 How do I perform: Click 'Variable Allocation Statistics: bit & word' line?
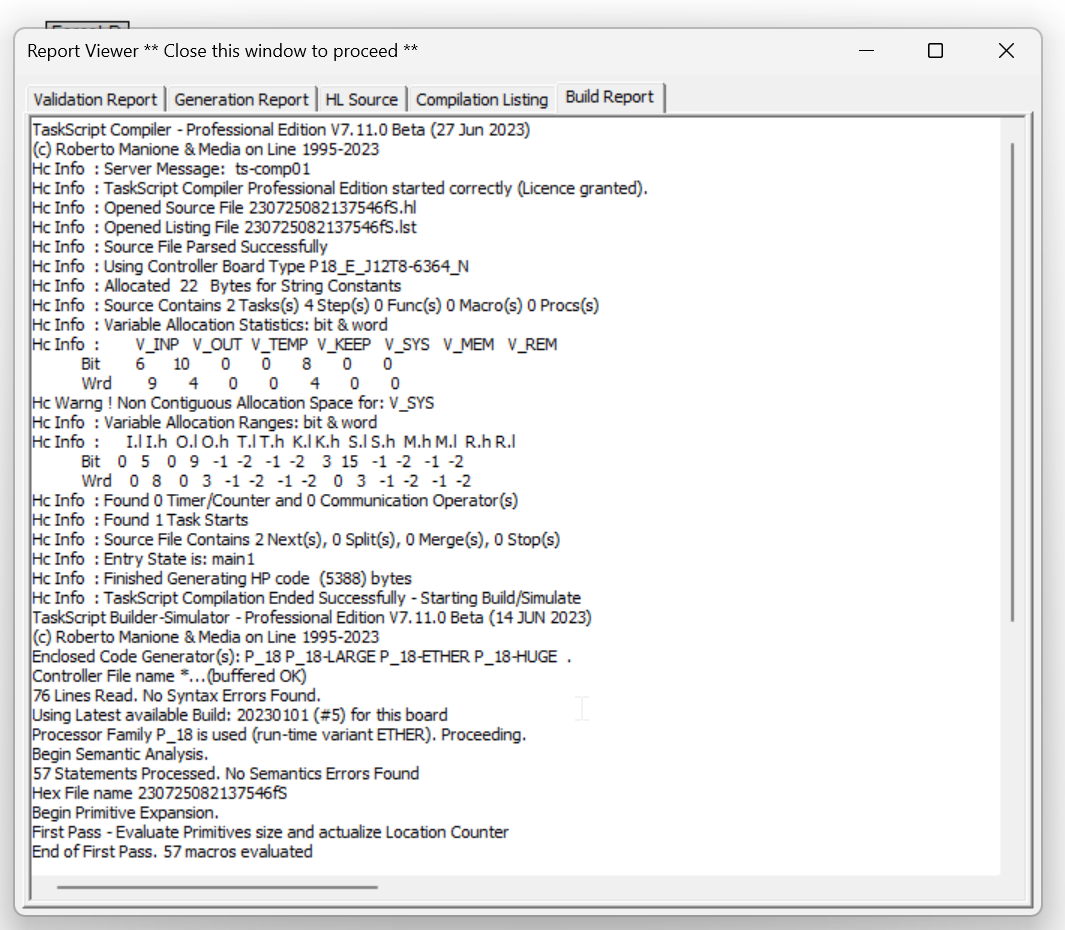(210, 325)
